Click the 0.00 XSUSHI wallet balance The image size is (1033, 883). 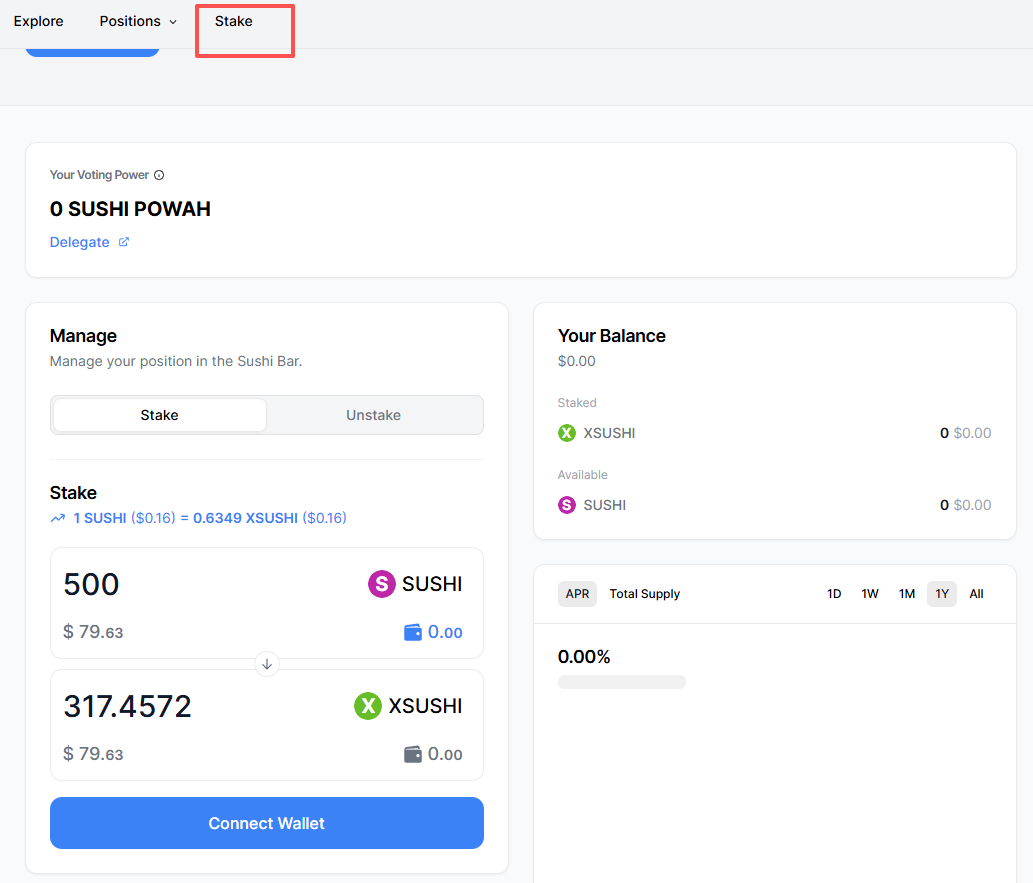(x=445, y=755)
